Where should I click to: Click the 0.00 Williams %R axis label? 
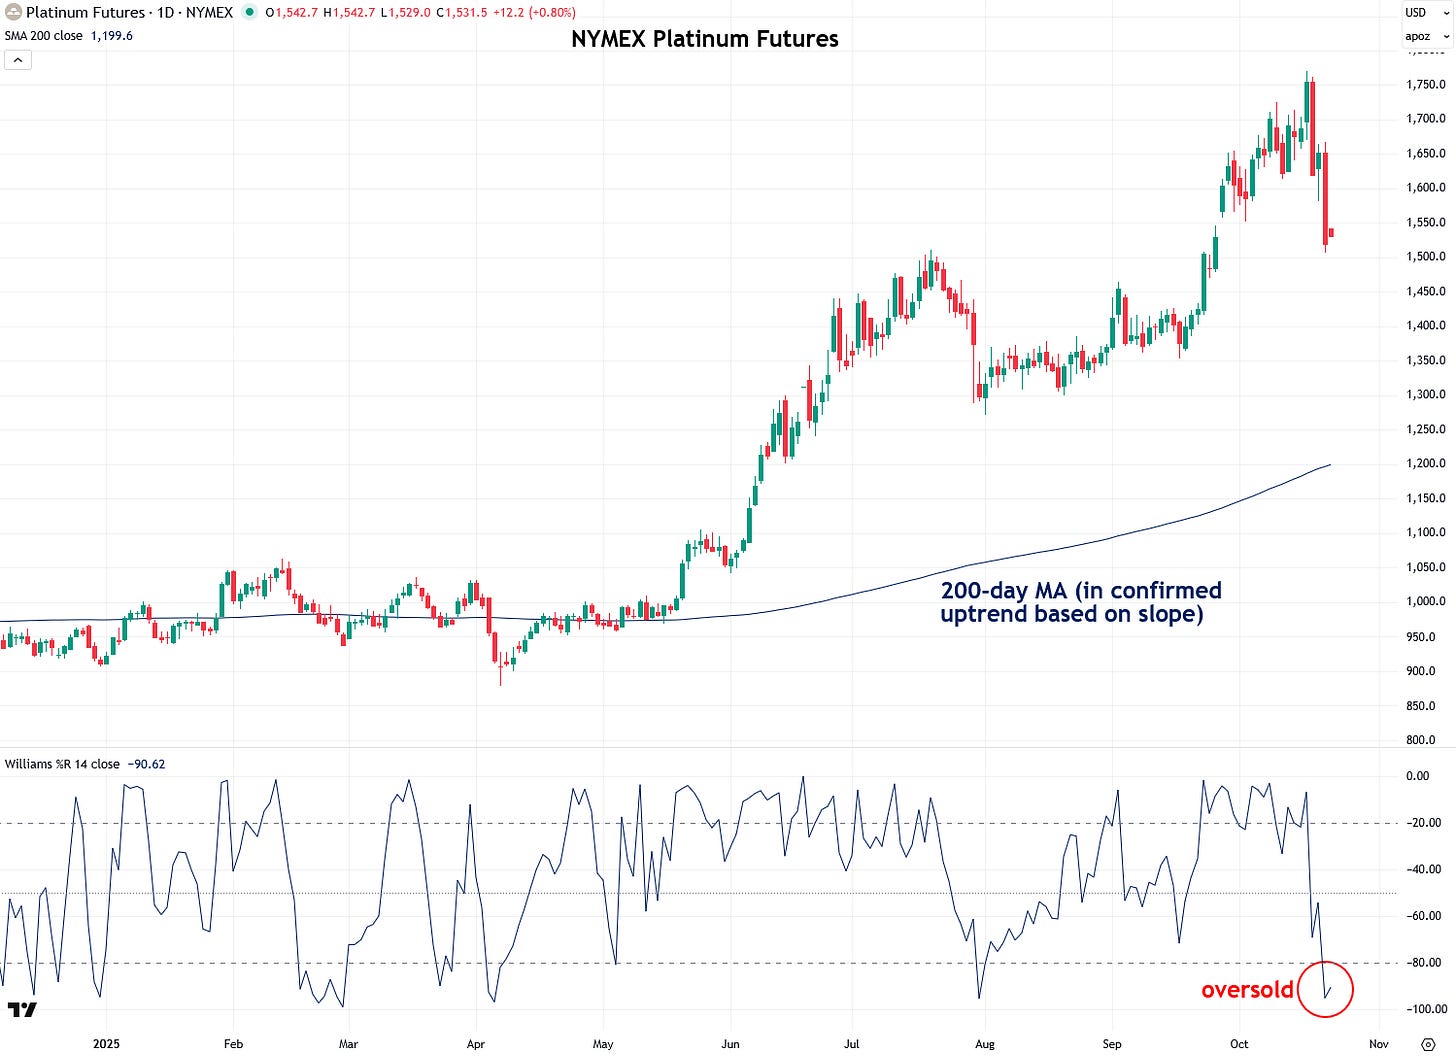[1418, 776]
